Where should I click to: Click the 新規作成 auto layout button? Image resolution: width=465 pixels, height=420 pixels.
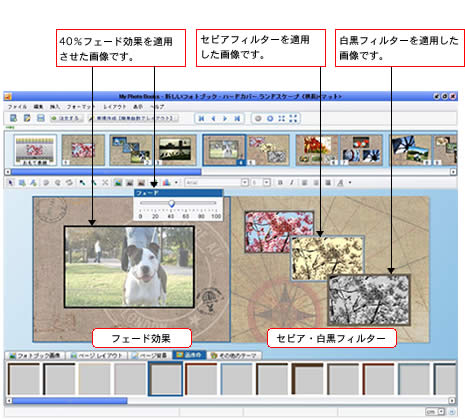133,118
